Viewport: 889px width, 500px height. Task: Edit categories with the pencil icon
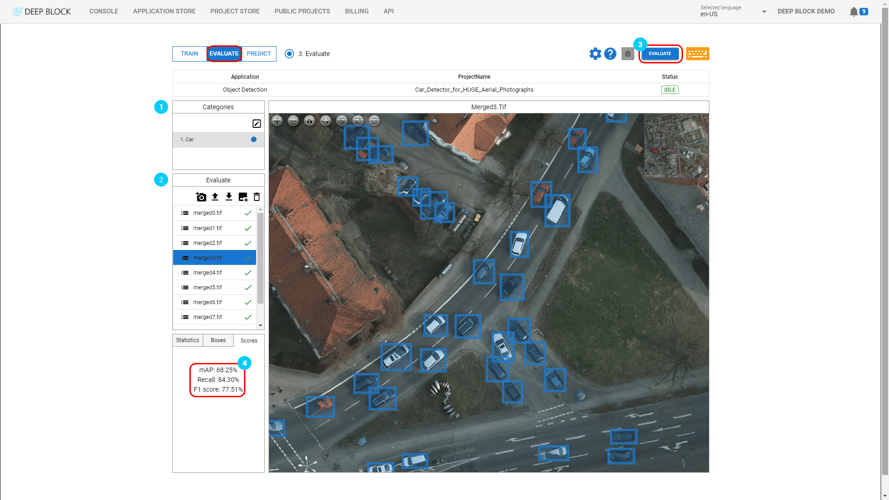point(256,124)
